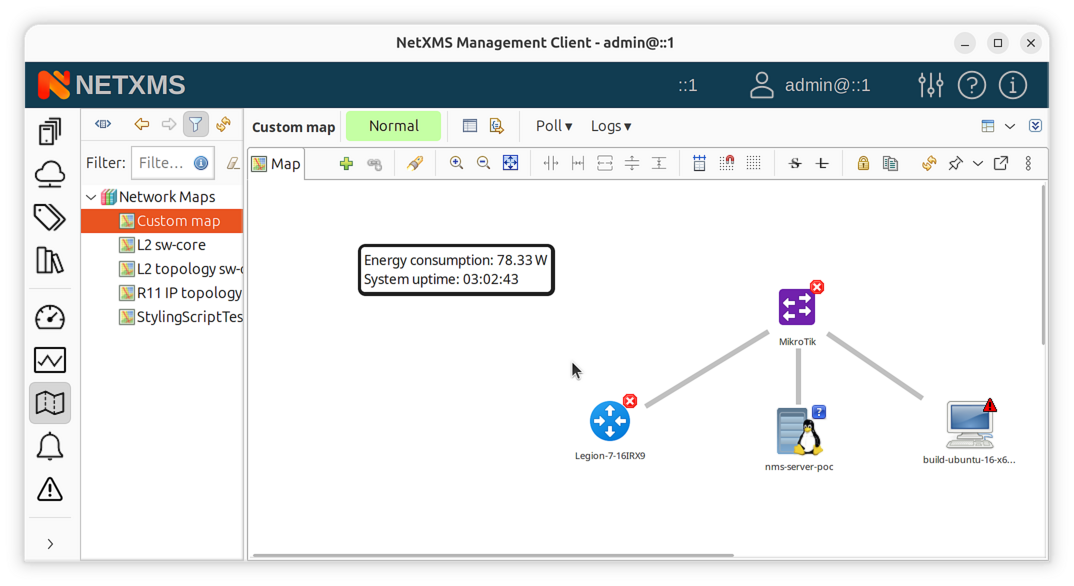Viewport: 1074px width, 586px height.
Task: Click the zoom-to-fit map icon
Action: tap(510, 164)
